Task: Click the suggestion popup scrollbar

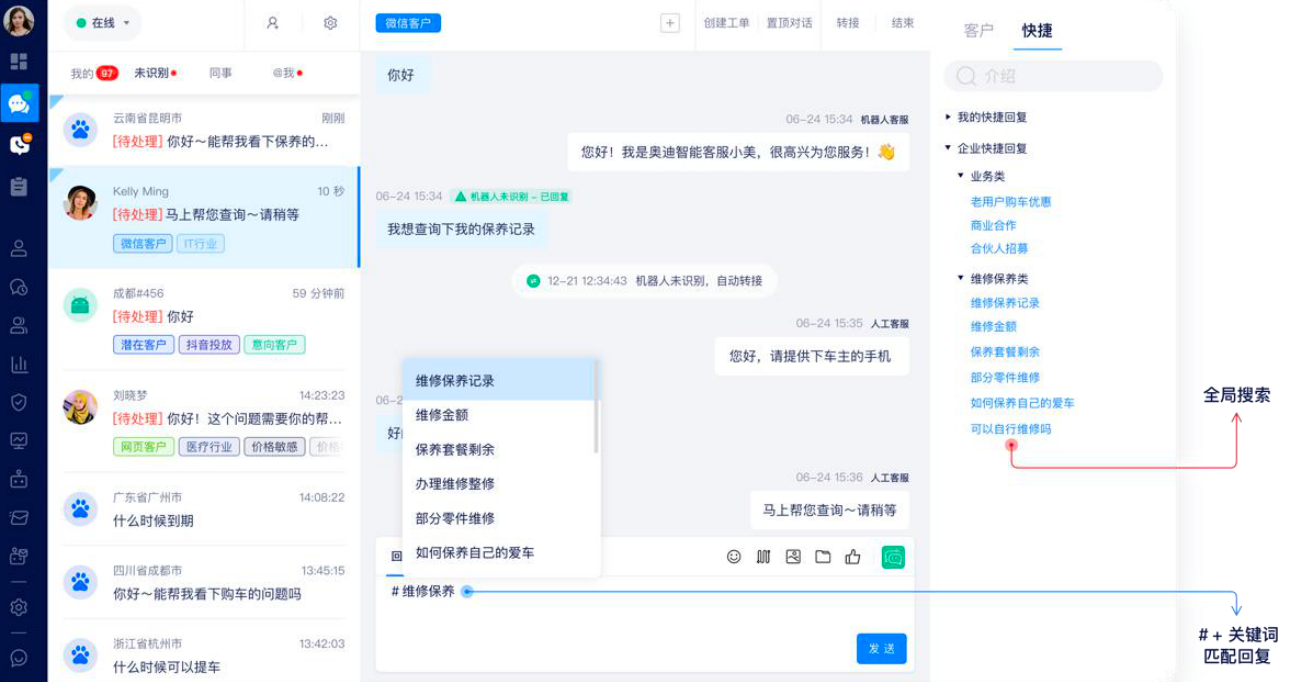Action: pyautogui.click(x=597, y=406)
